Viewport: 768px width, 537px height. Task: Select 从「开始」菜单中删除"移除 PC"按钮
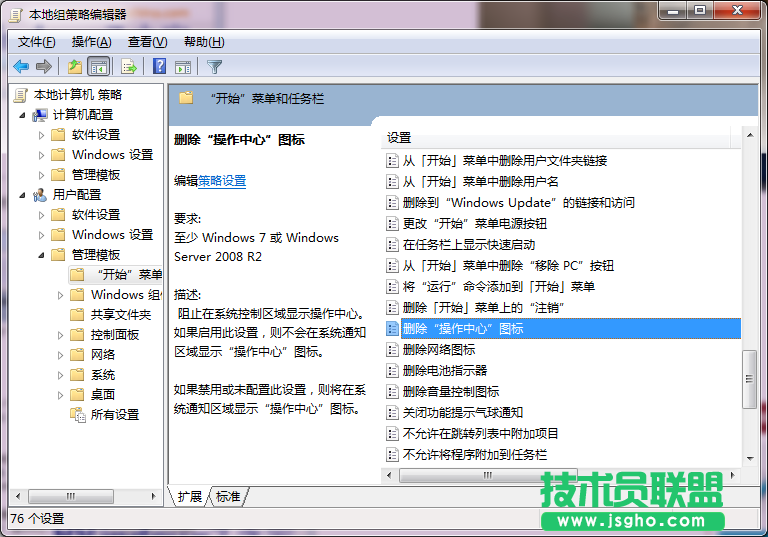coord(508,266)
